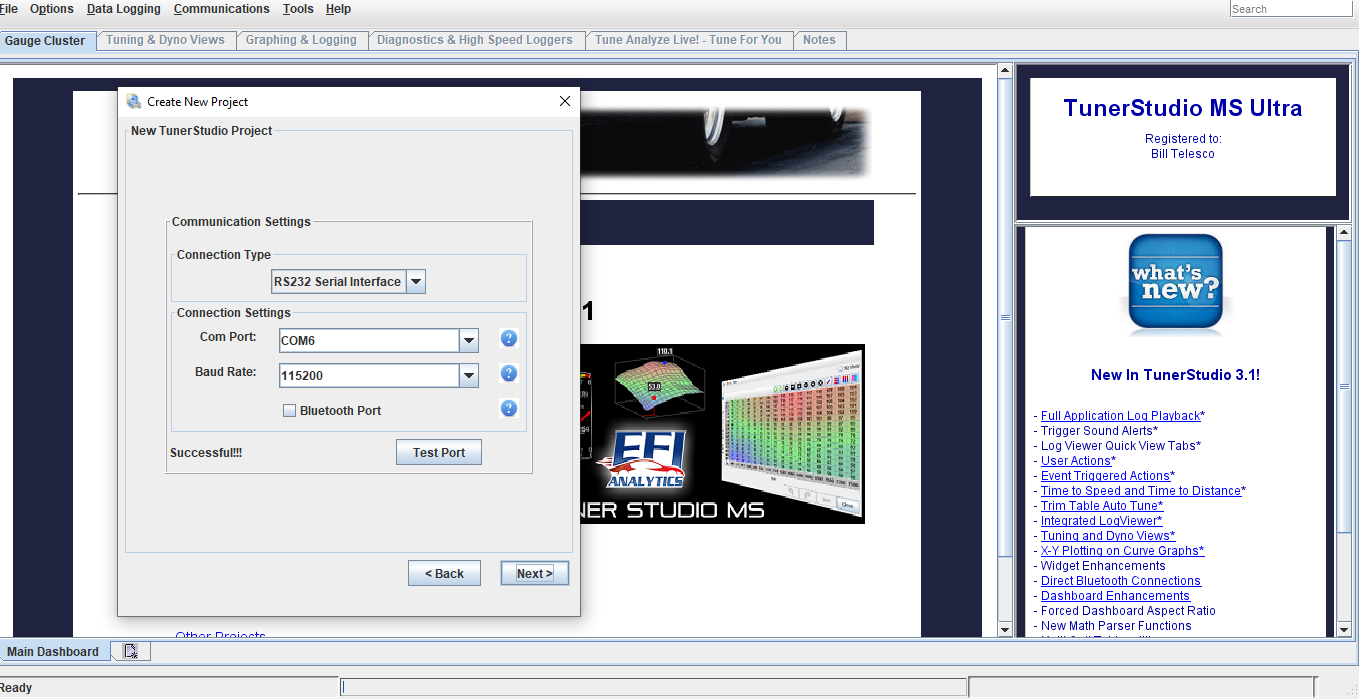The image size is (1359, 699).
Task: Click the Ready status bar text
Action: click(16, 688)
